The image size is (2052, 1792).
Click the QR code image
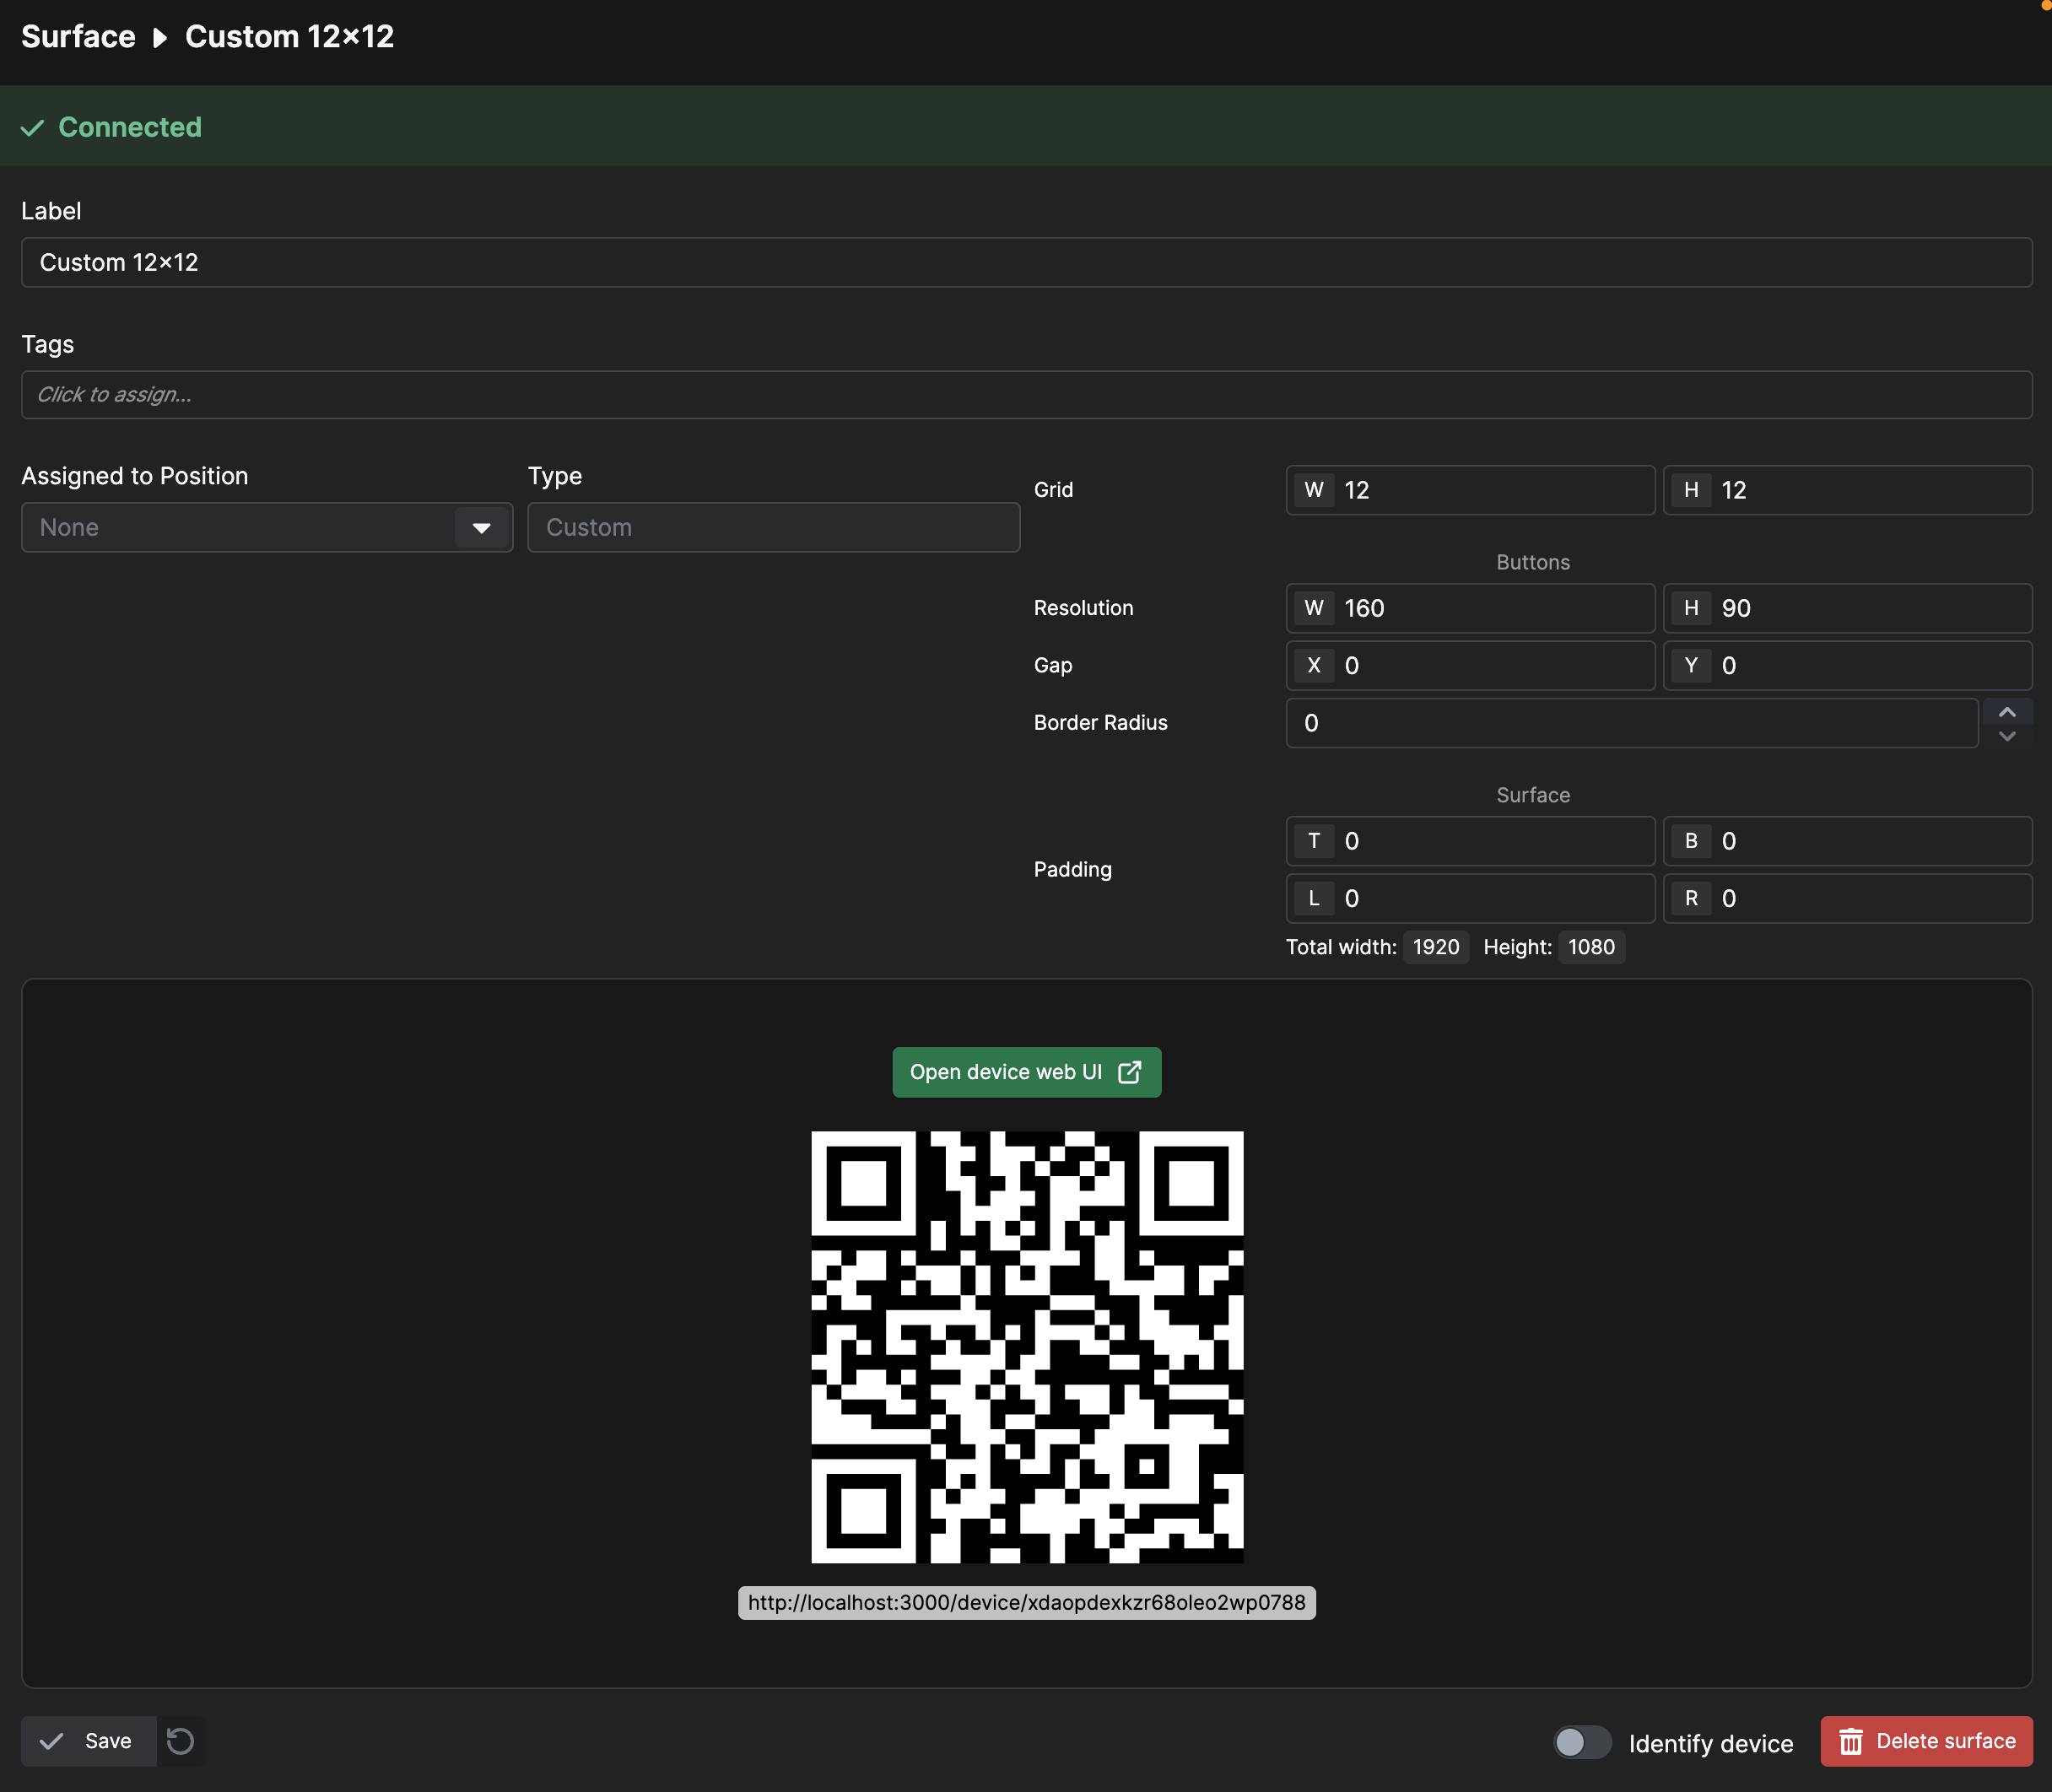tap(1027, 1347)
